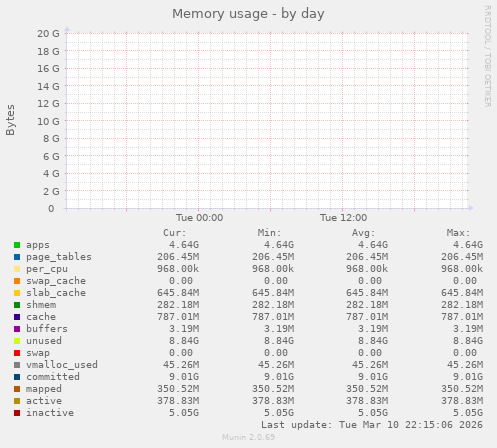Viewport: 497px width, 448px height.
Task: Click the slab_cache Max value 645.84M
Action: pyautogui.click(x=462, y=293)
